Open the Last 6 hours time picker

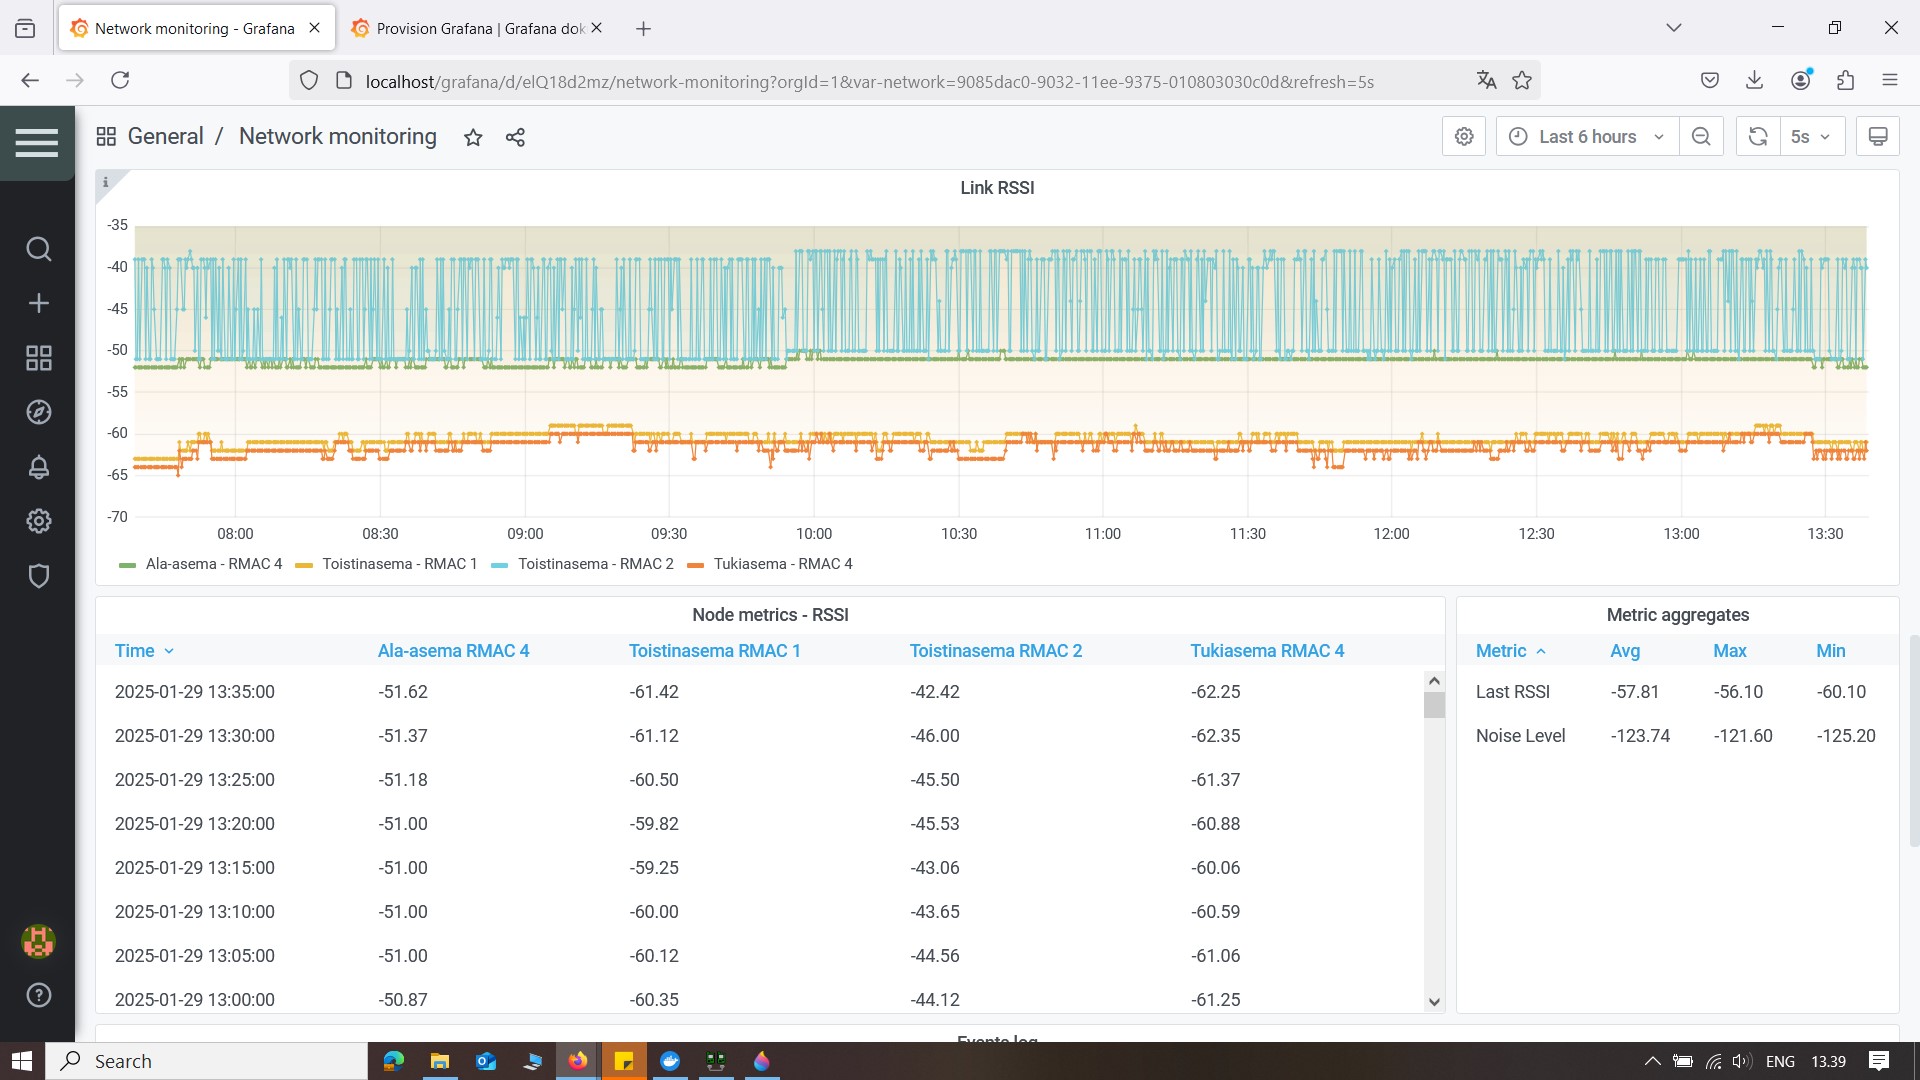point(1585,136)
